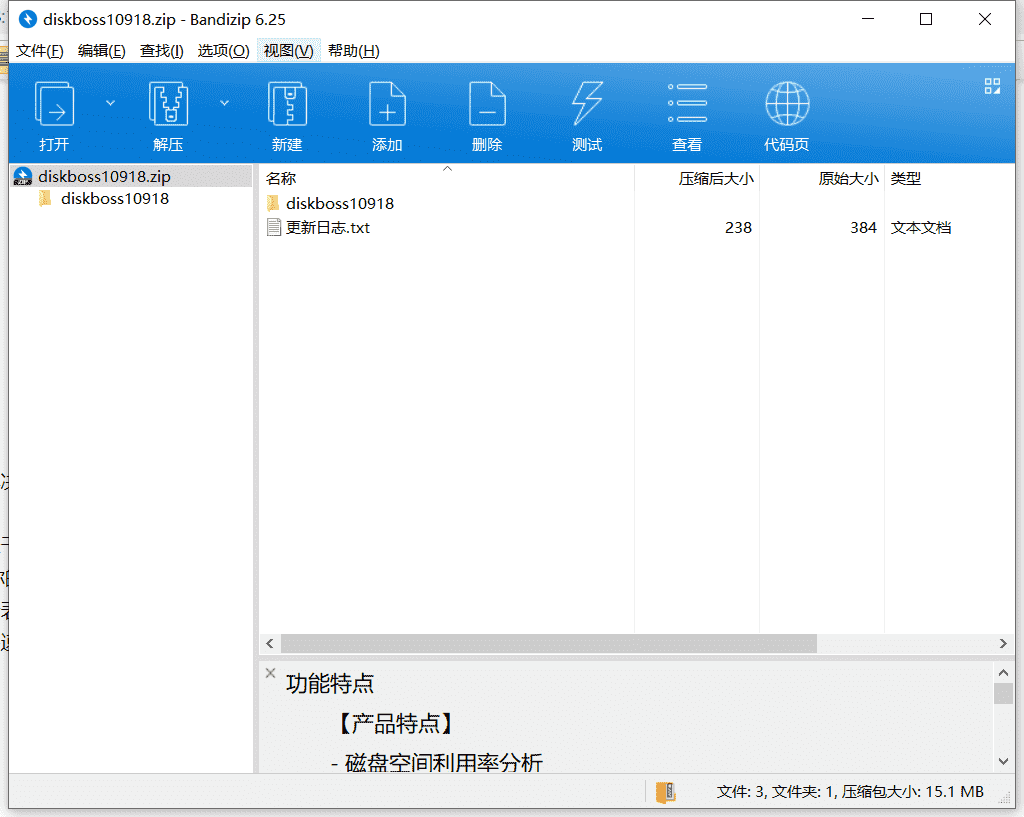Click the 【产品特点】 text in preview

pos(396,723)
